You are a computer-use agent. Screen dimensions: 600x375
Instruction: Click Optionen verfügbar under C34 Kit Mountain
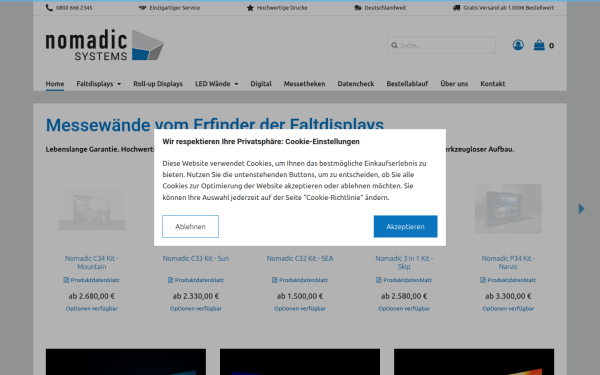coord(91,308)
